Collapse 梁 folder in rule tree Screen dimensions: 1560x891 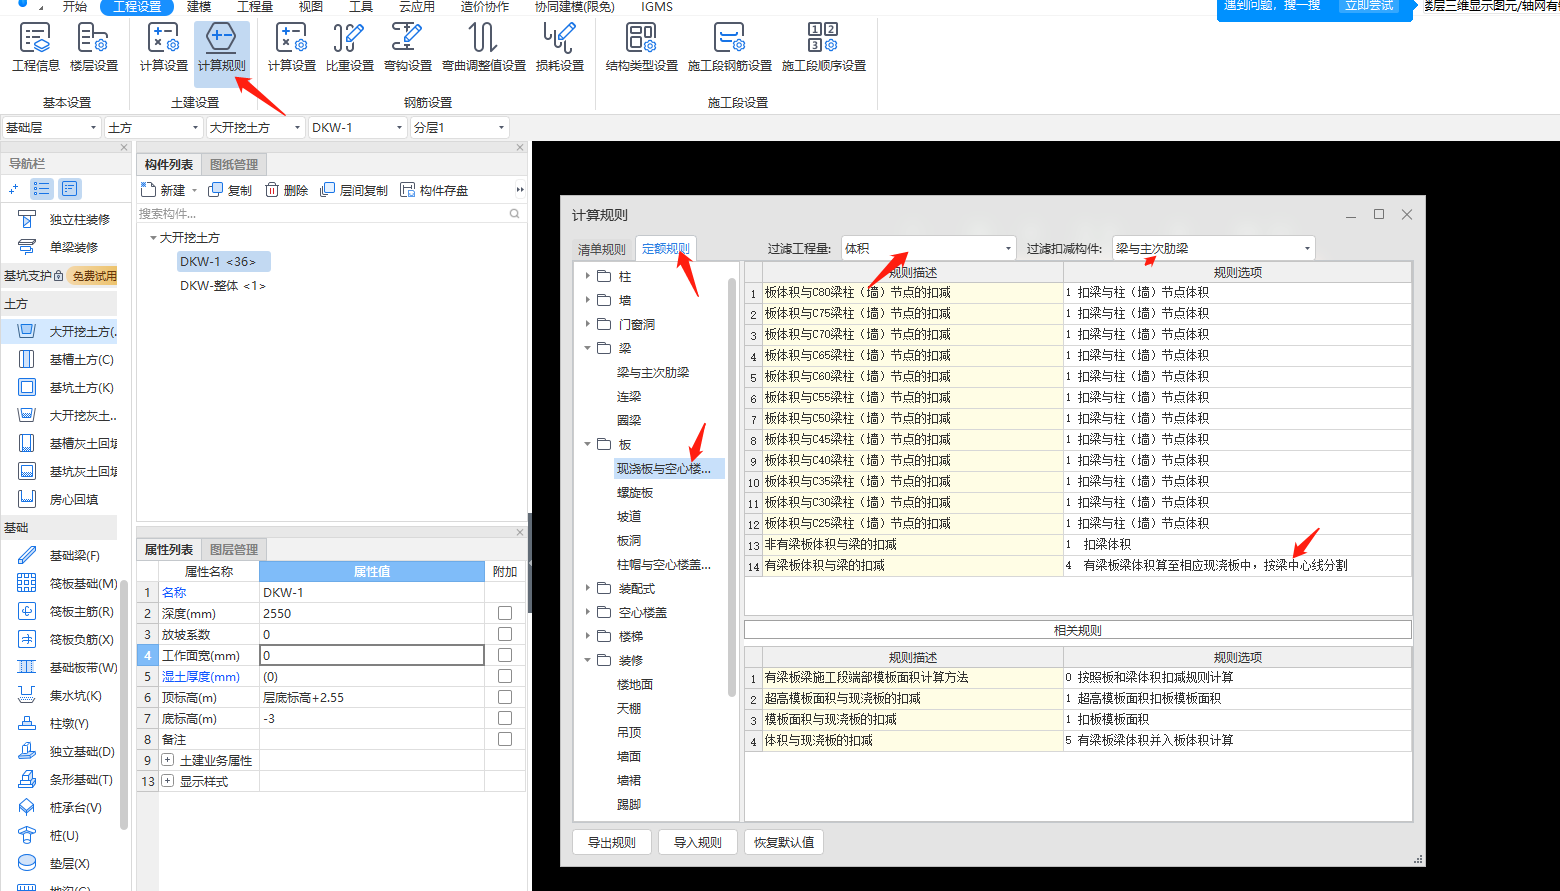587,348
